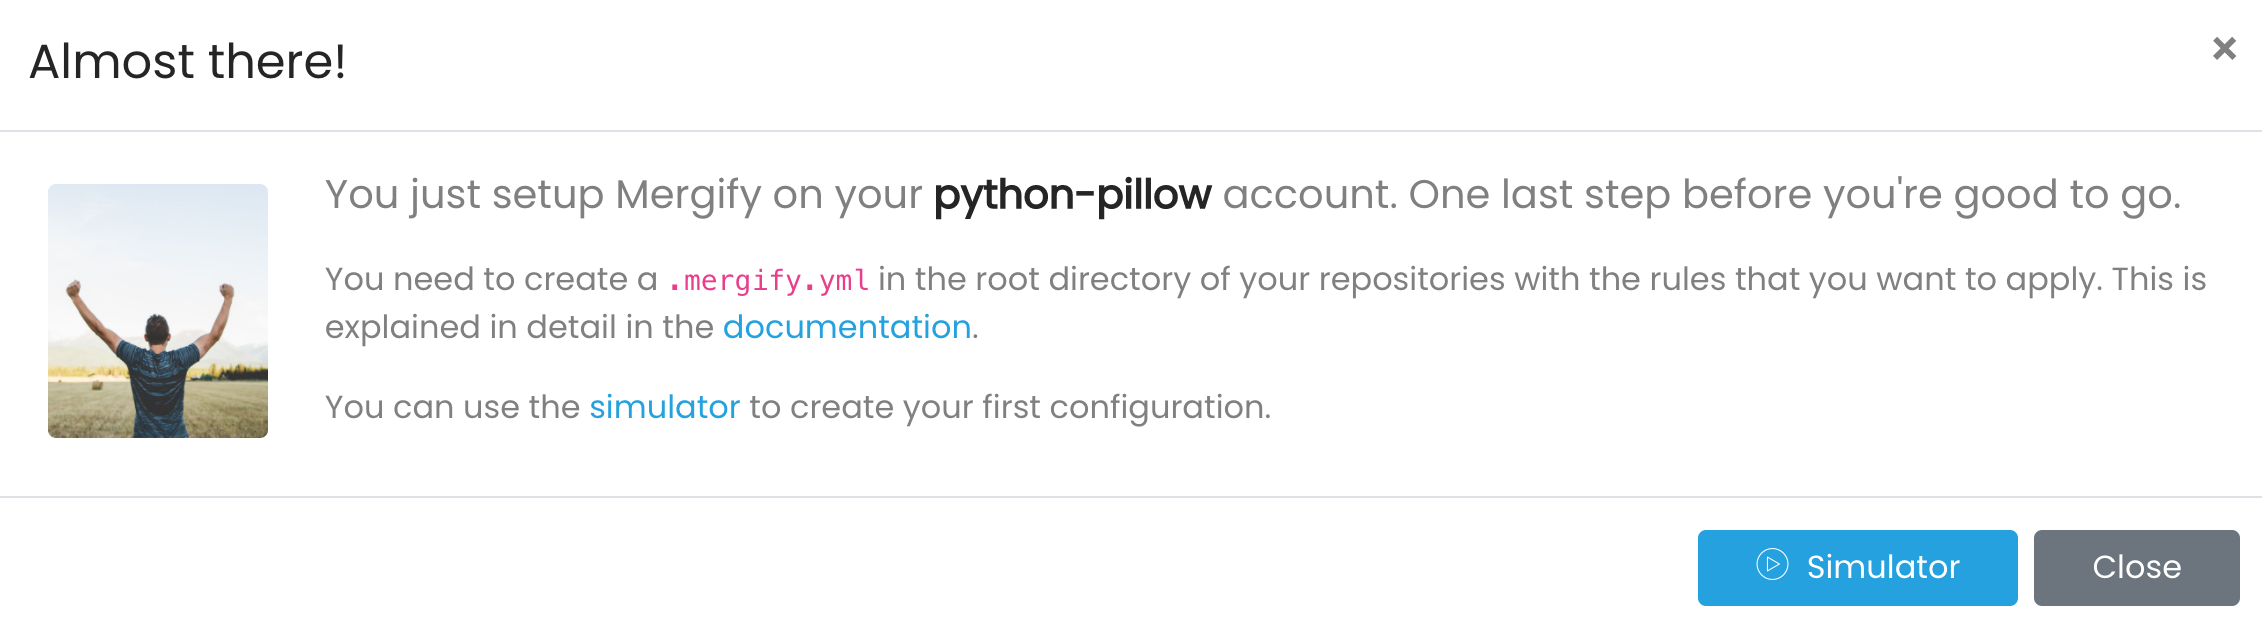
Task: Open Mergify documentation from the dialog
Action: click(846, 326)
